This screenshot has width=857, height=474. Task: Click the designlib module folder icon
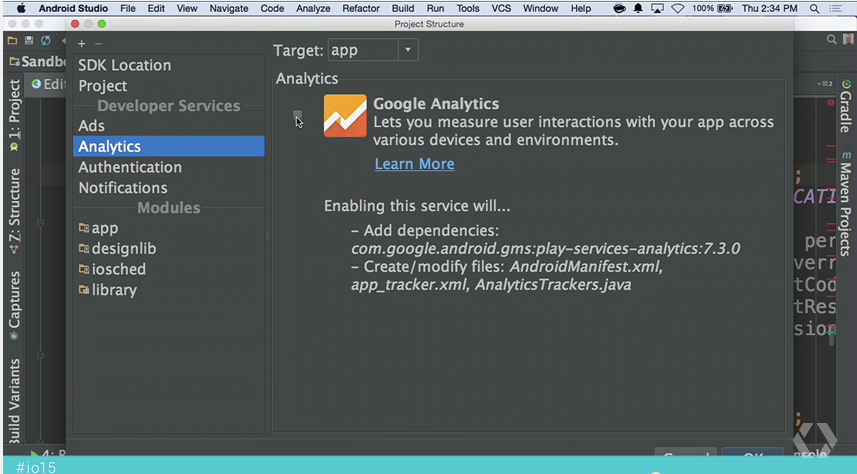click(x=84, y=248)
